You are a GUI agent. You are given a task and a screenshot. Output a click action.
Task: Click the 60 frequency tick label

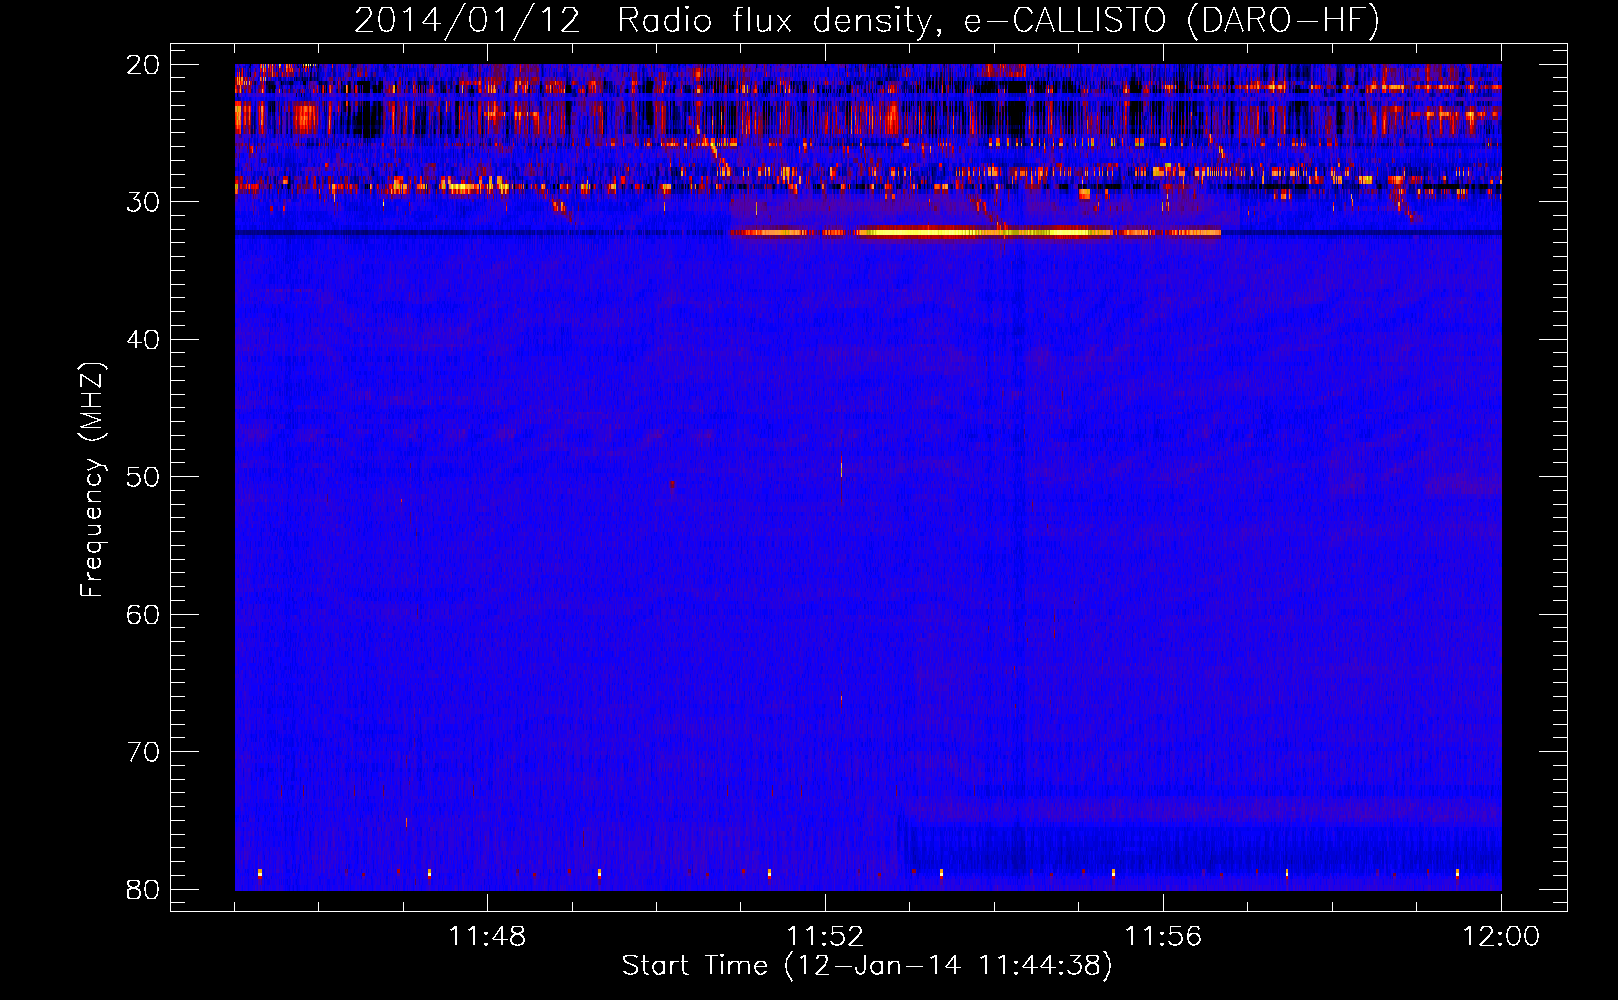pyautogui.click(x=144, y=614)
